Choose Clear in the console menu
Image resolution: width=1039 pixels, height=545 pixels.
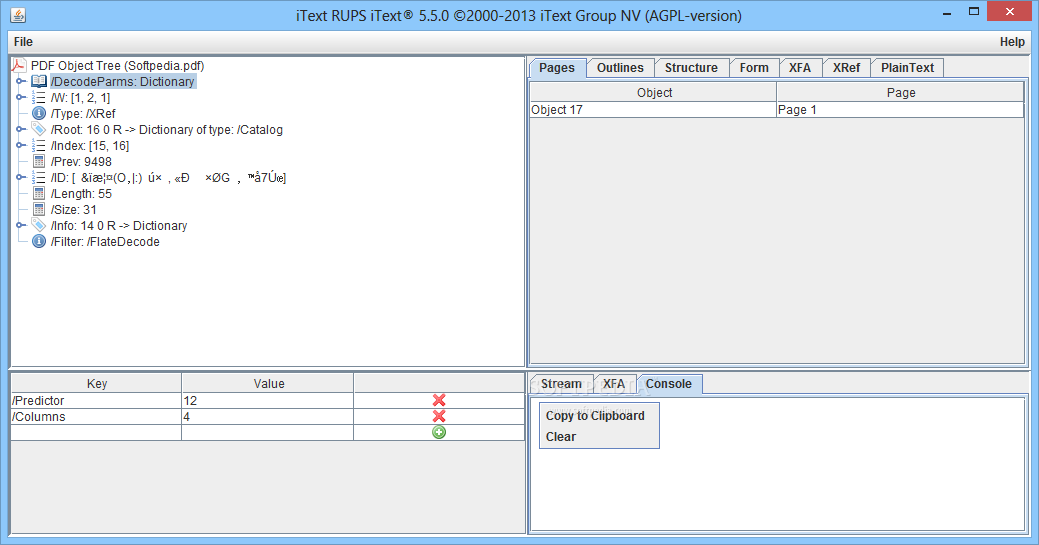pos(561,437)
